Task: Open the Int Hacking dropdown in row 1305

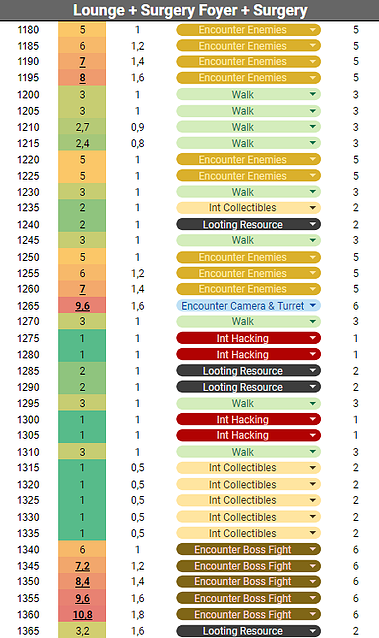Action: click(x=248, y=435)
